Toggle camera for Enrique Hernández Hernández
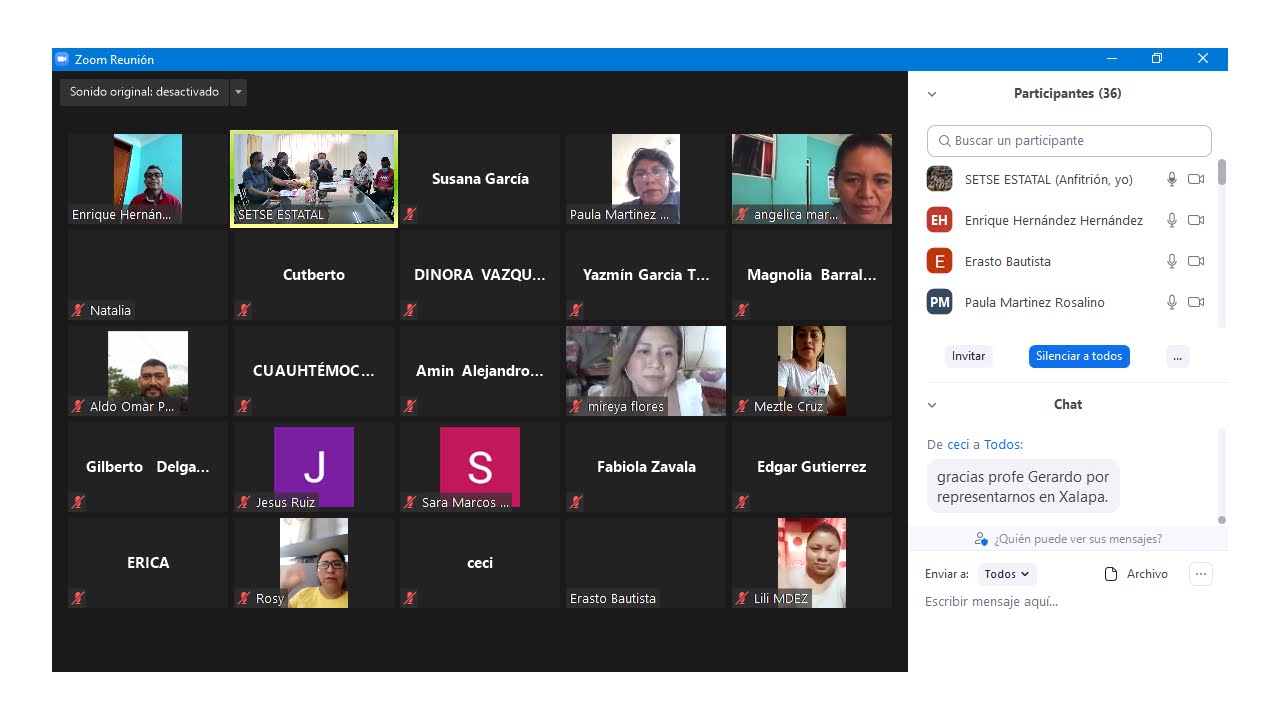The width and height of the screenshot is (1280, 720). (1196, 220)
